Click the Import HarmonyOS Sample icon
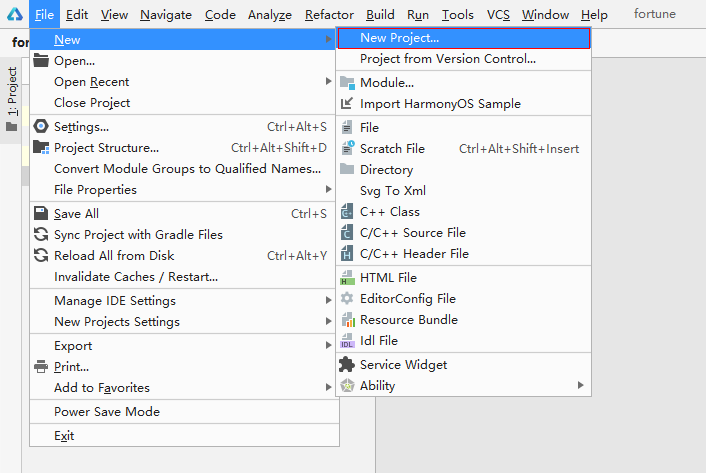The image size is (706, 473). click(347, 104)
